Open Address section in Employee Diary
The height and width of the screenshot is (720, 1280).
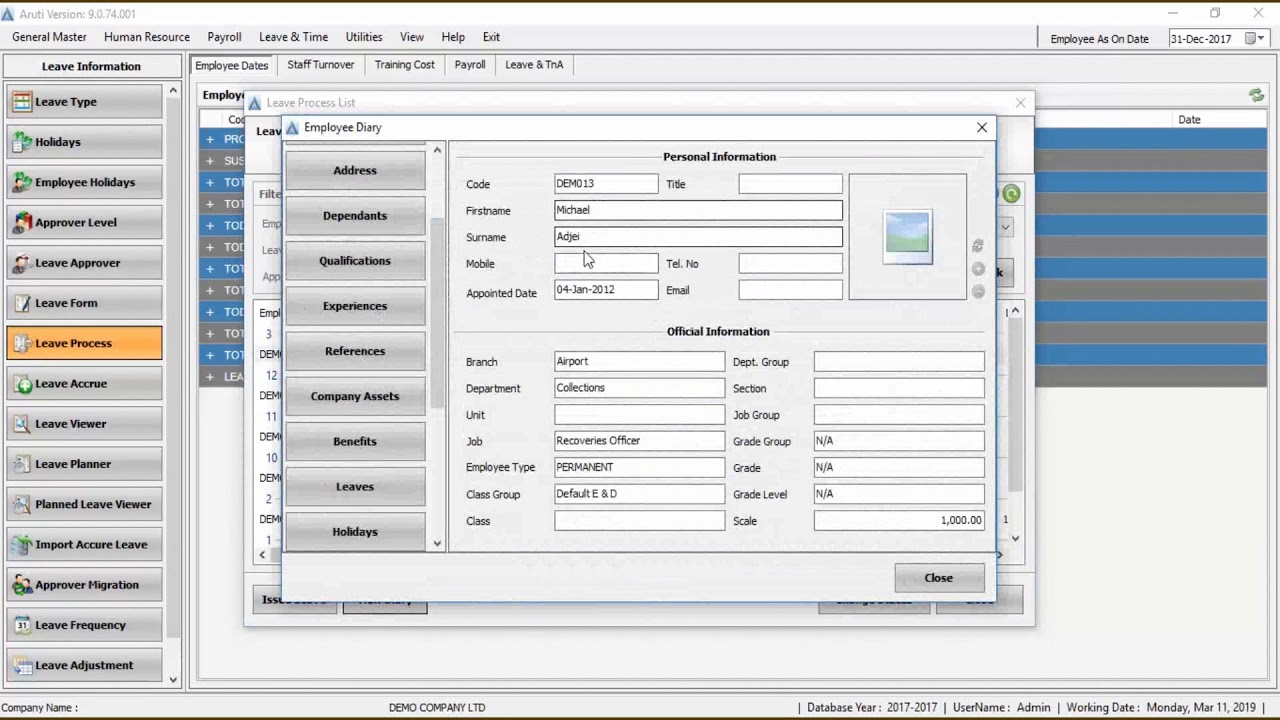[355, 171]
